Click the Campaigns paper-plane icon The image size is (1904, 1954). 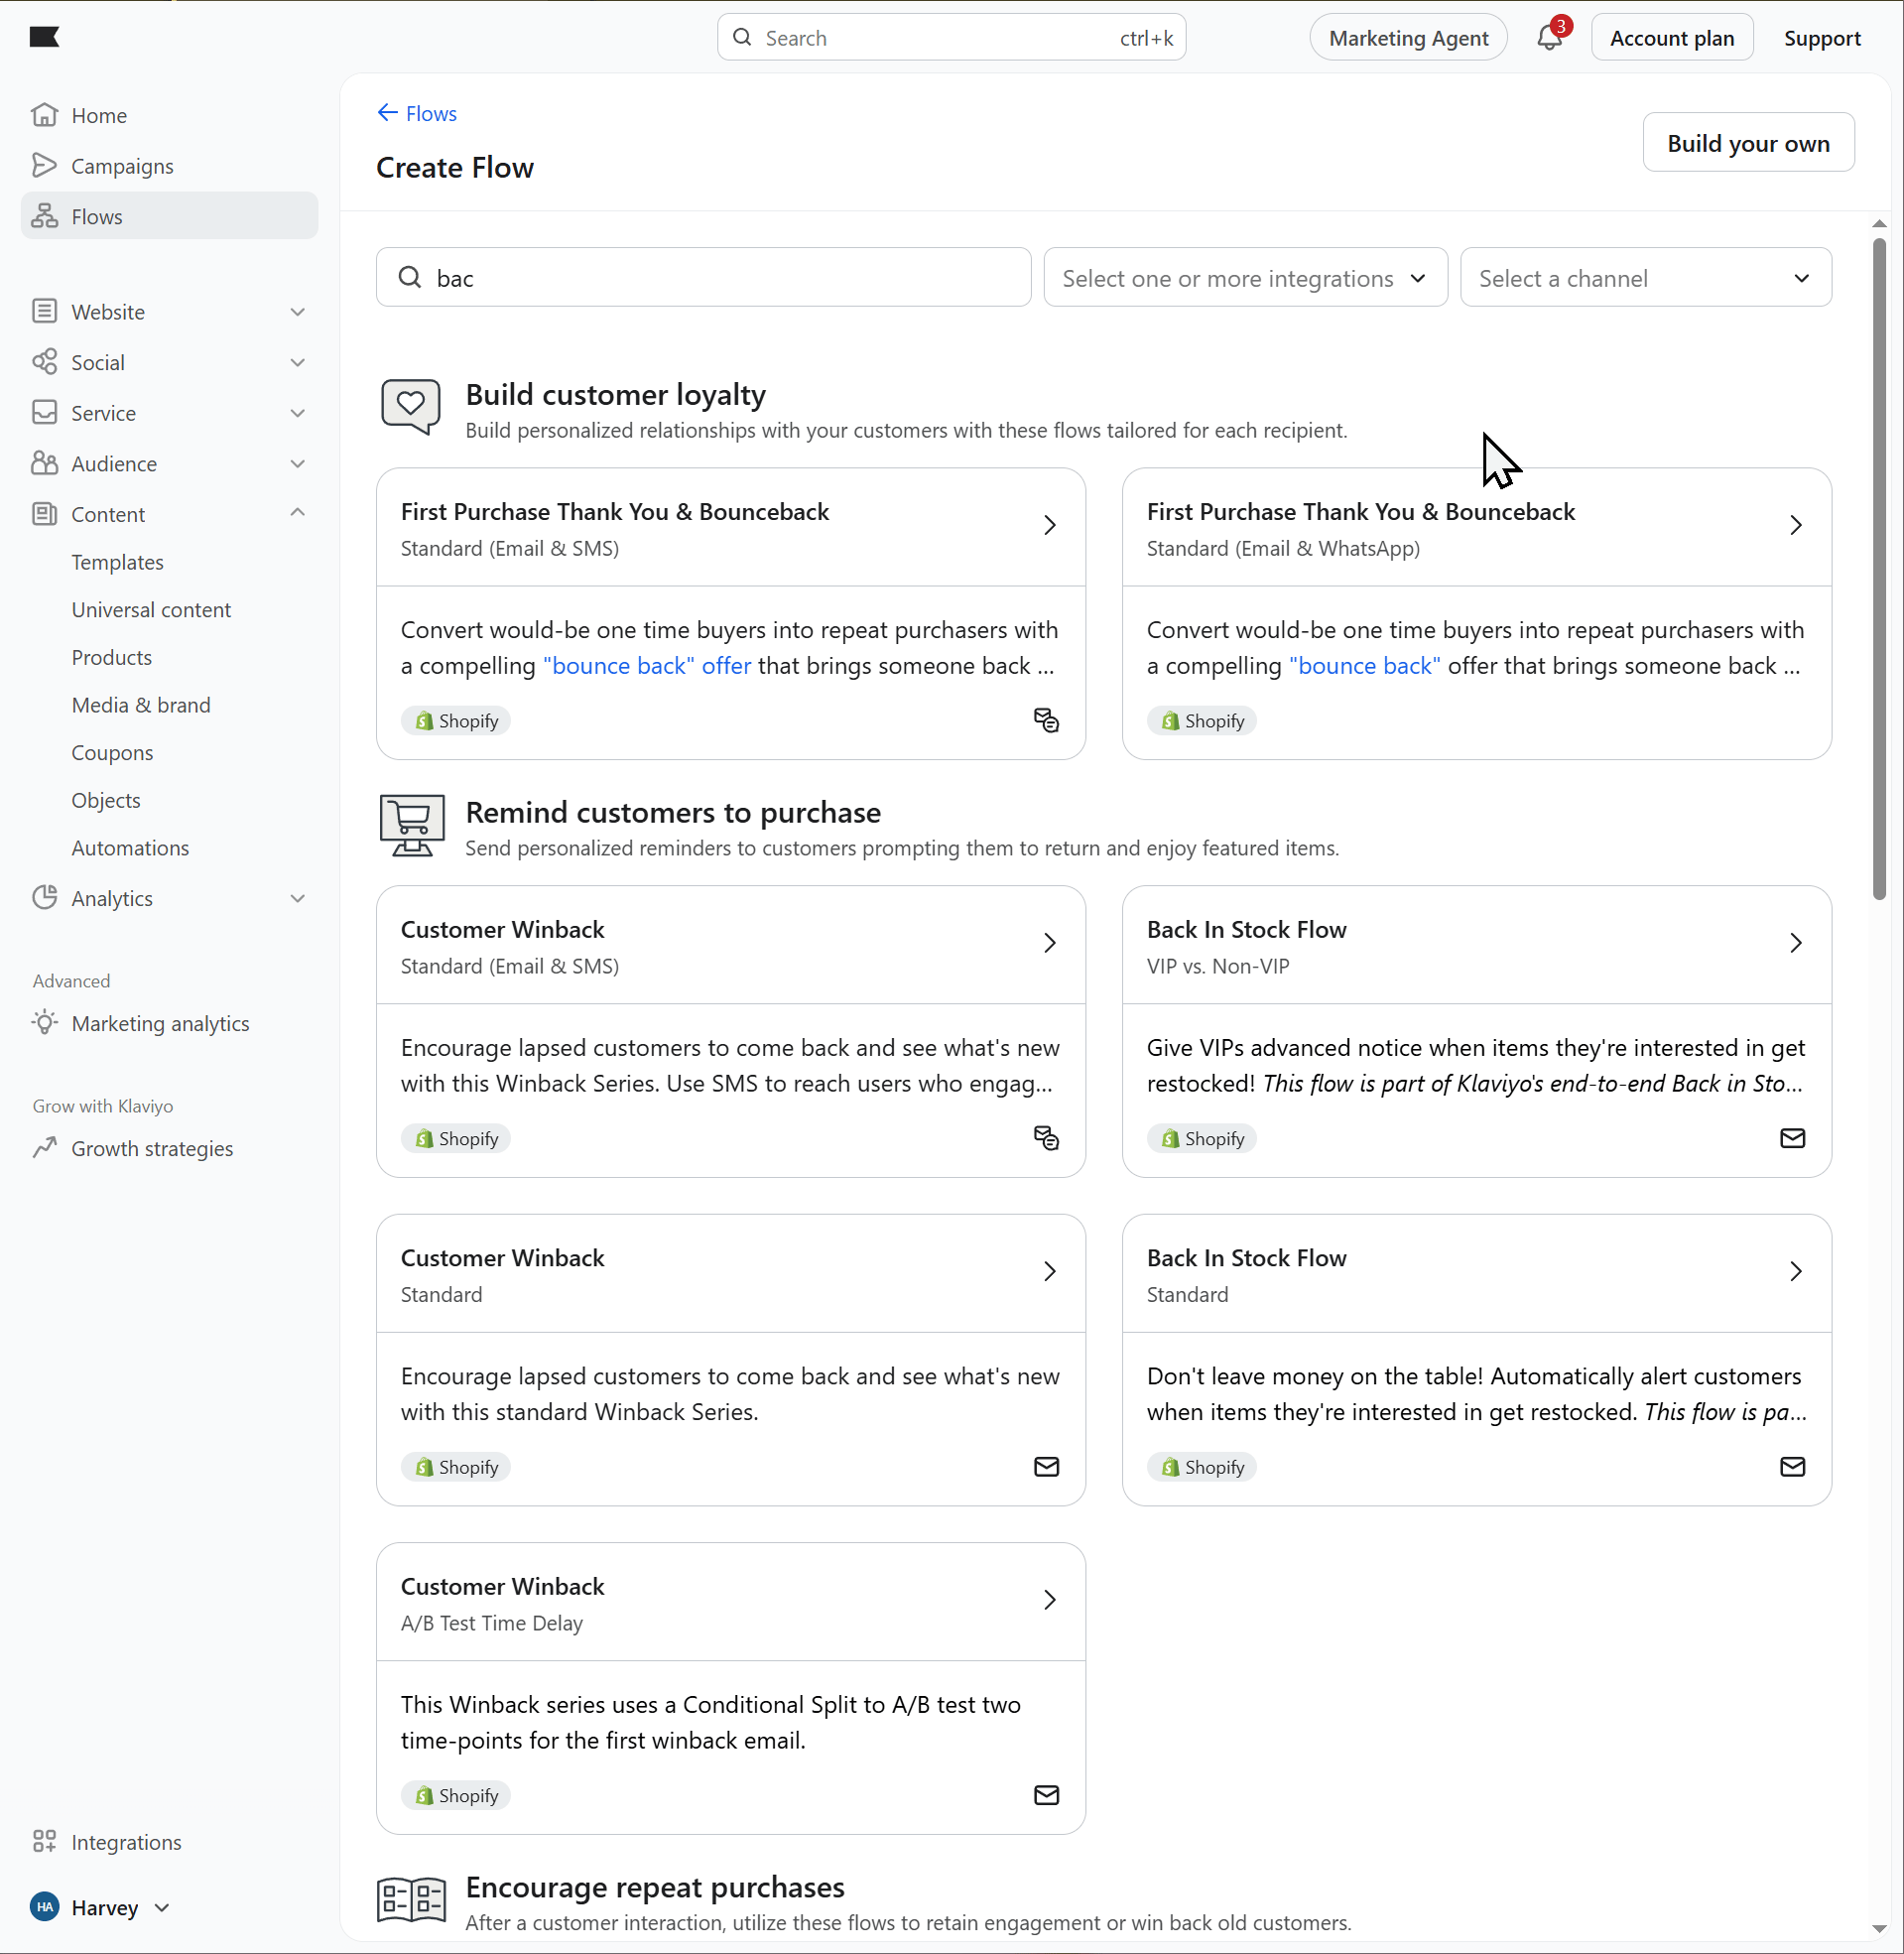point(44,165)
